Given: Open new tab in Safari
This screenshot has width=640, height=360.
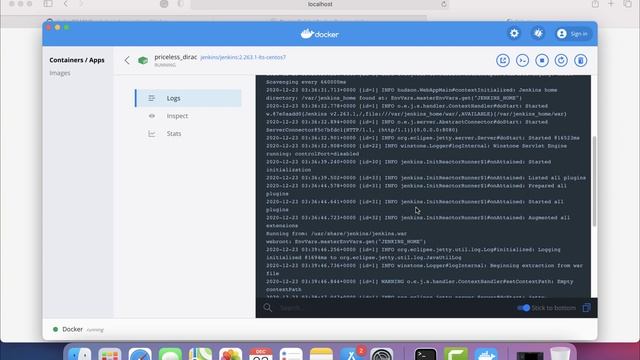Looking at the screenshot, I should tap(611, 4).
